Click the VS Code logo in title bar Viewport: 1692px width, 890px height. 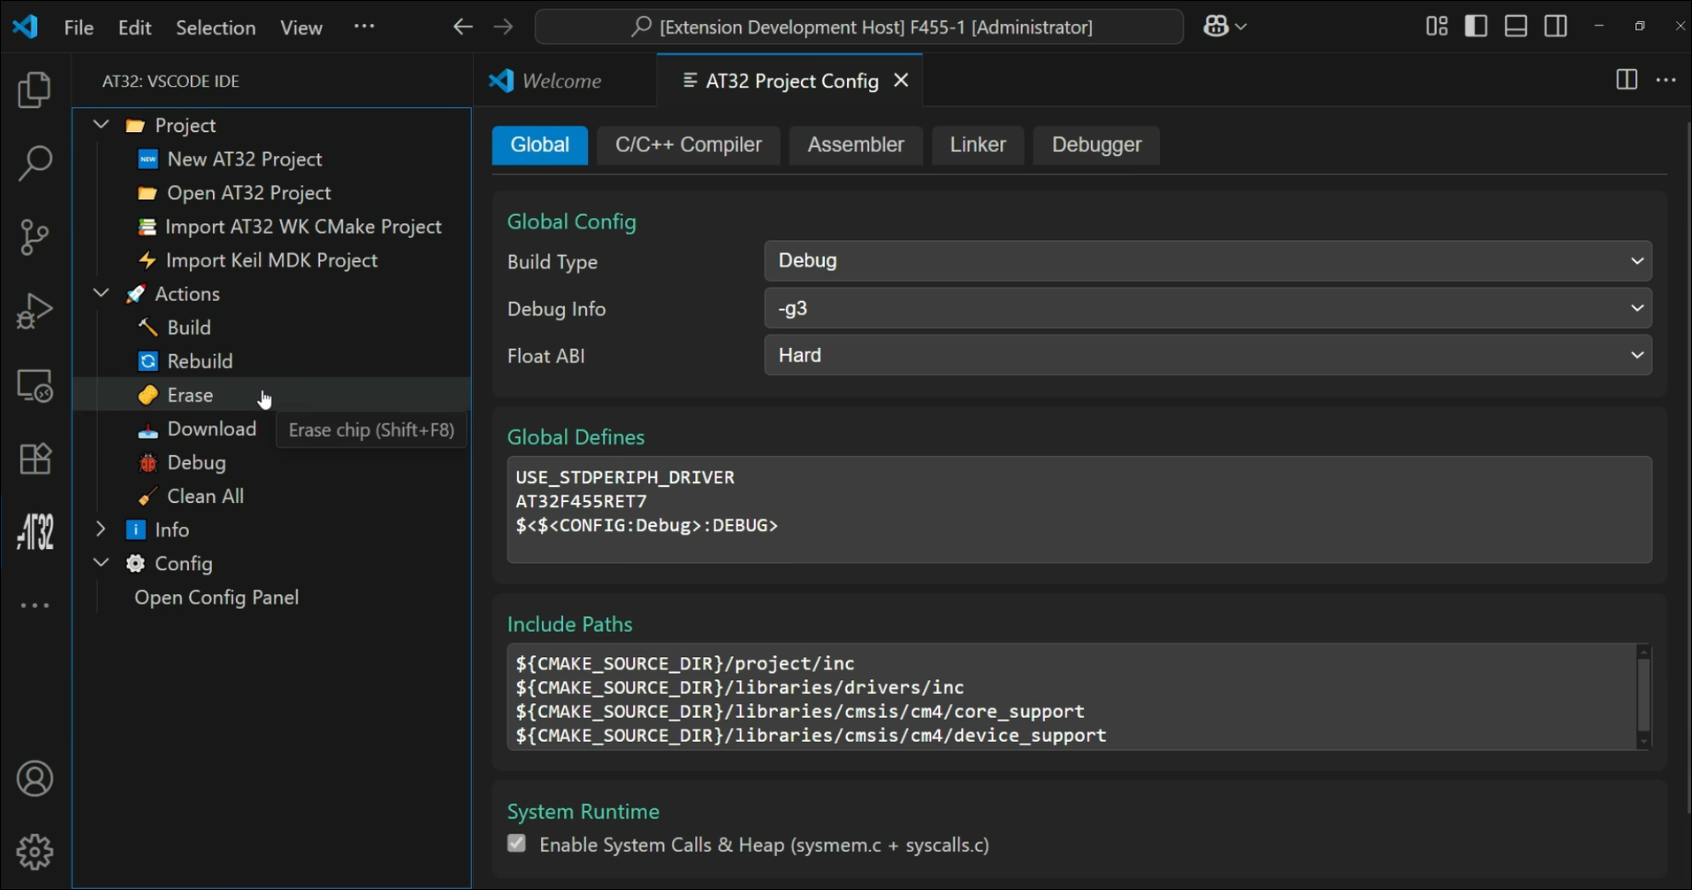click(x=25, y=26)
